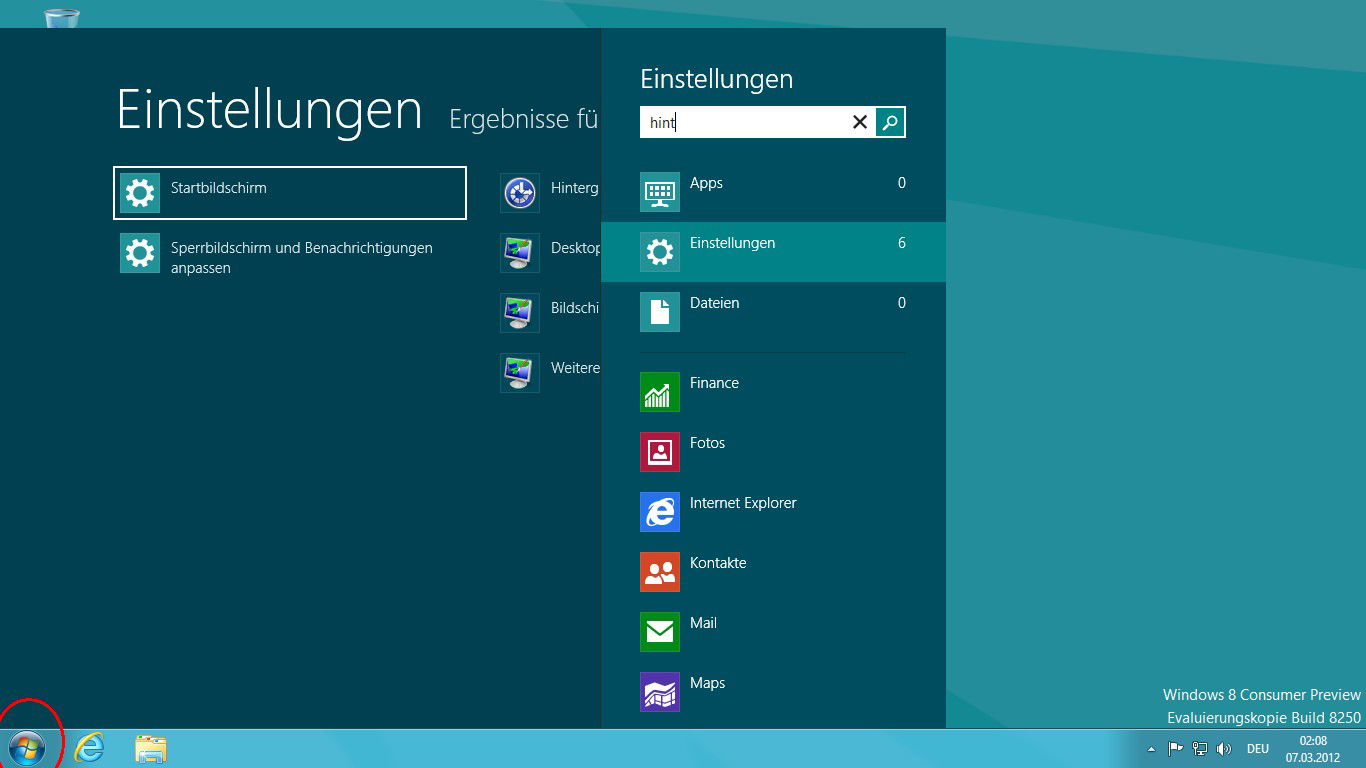Open the 'Desktop' control panel result

(549, 252)
